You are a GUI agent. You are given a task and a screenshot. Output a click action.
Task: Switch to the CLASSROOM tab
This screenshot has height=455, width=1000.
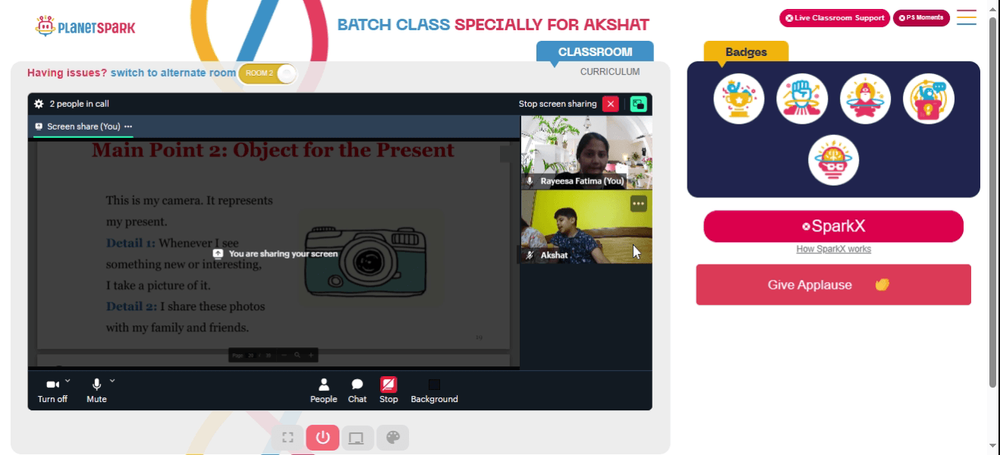point(595,52)
